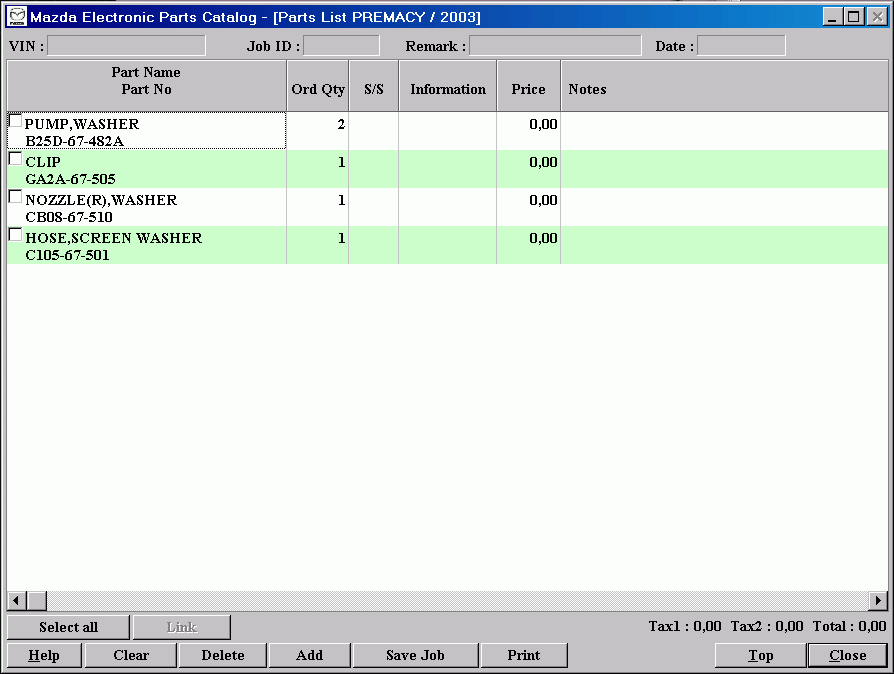Viewport: 894px width, 674px height.
Task: Click the Price column header
Action: [x=529, y=86]
